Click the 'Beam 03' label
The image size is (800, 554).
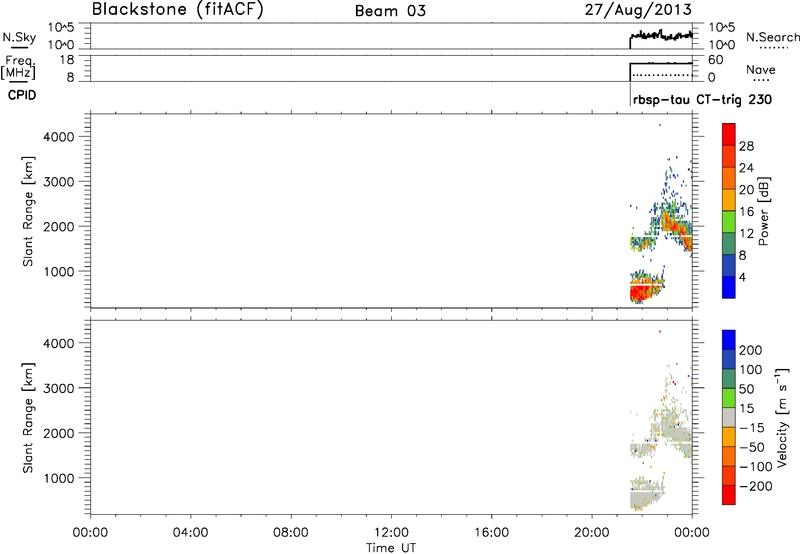pos(390,11)
